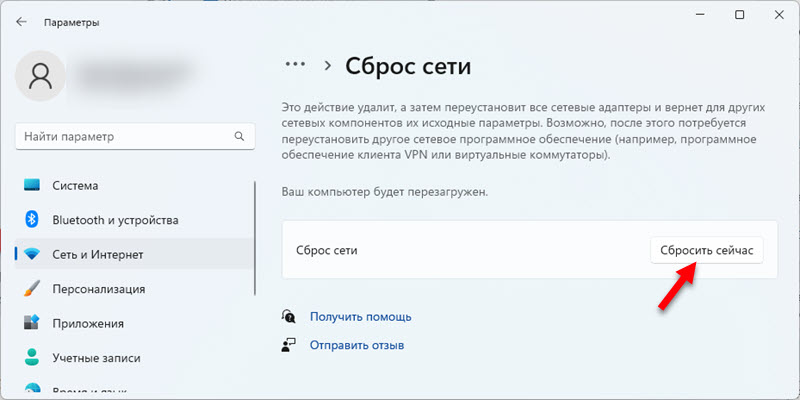The width and height of the screenshot is (800, 400).
Task: Click the Система monitor icon
Action: (32, 186)
